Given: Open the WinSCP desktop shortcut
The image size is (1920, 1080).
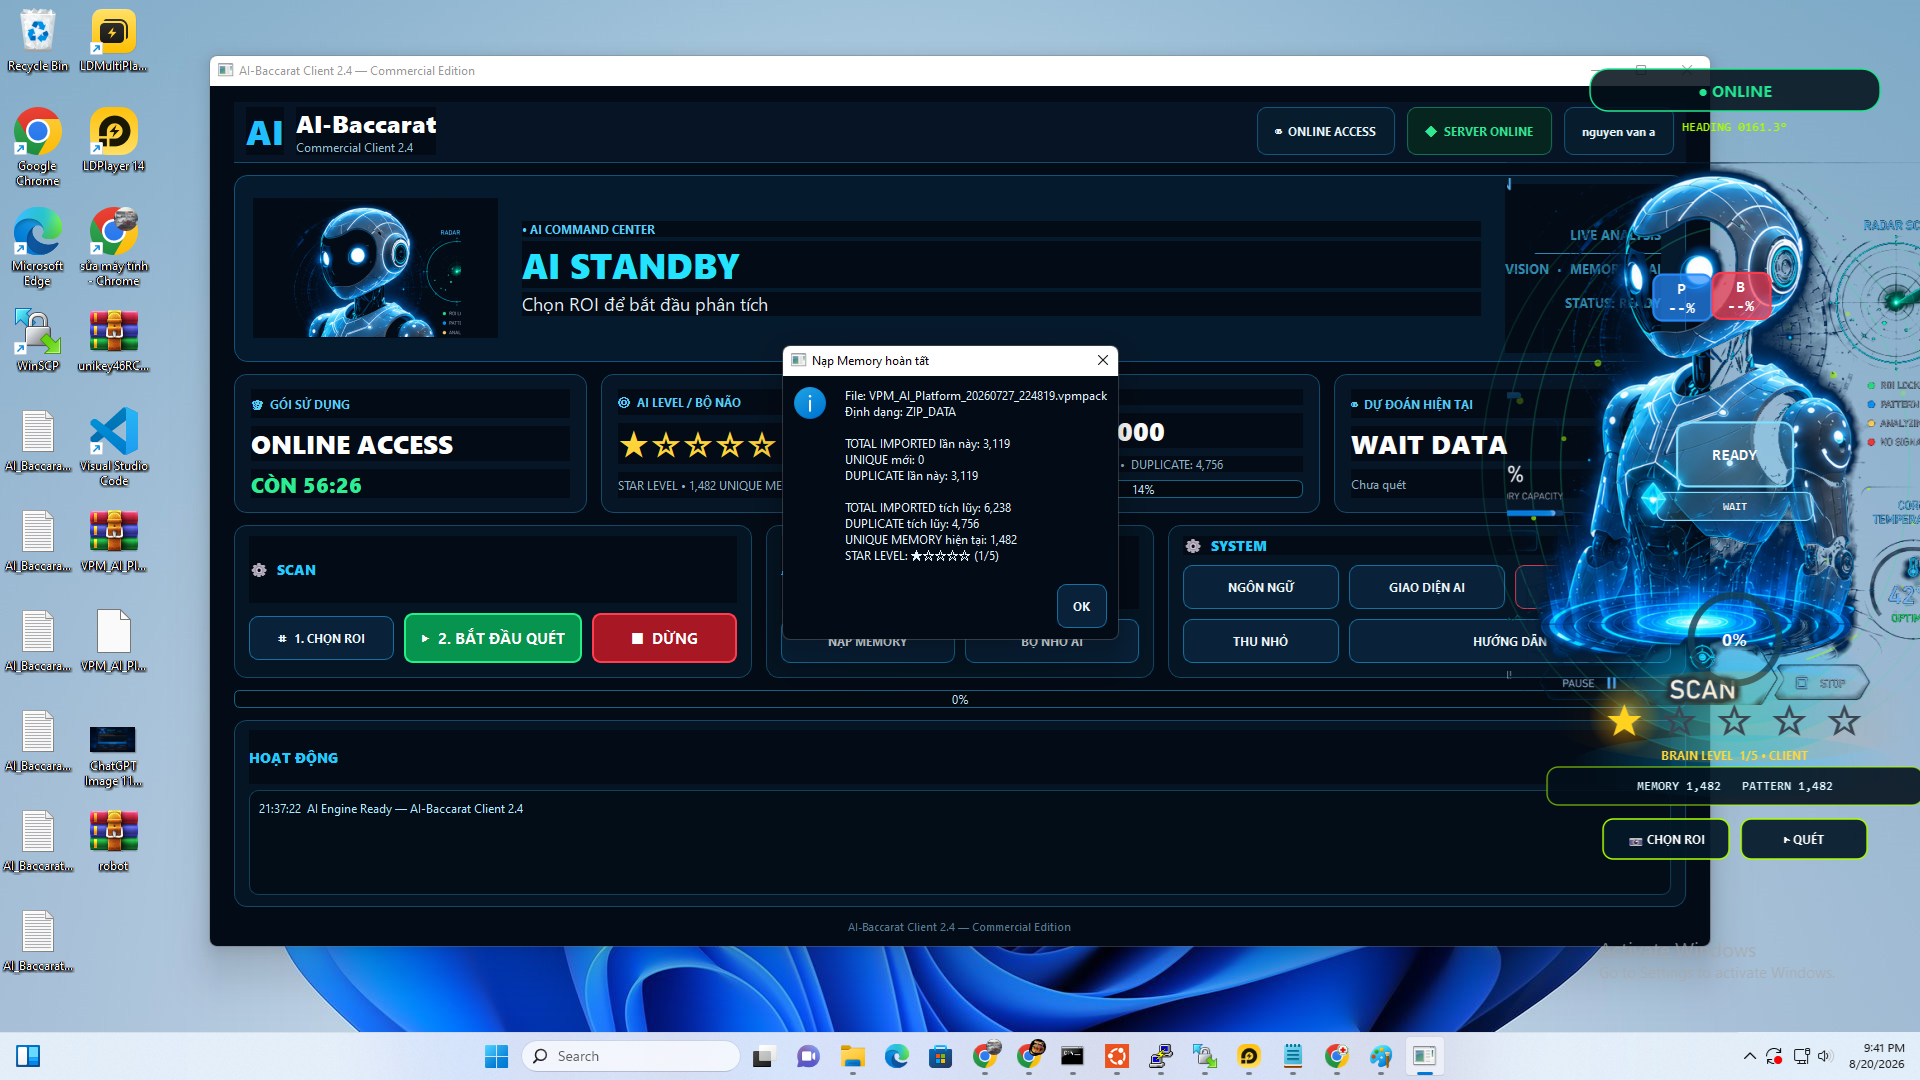Looking at the screenshot, I should (x=38, y=341).
